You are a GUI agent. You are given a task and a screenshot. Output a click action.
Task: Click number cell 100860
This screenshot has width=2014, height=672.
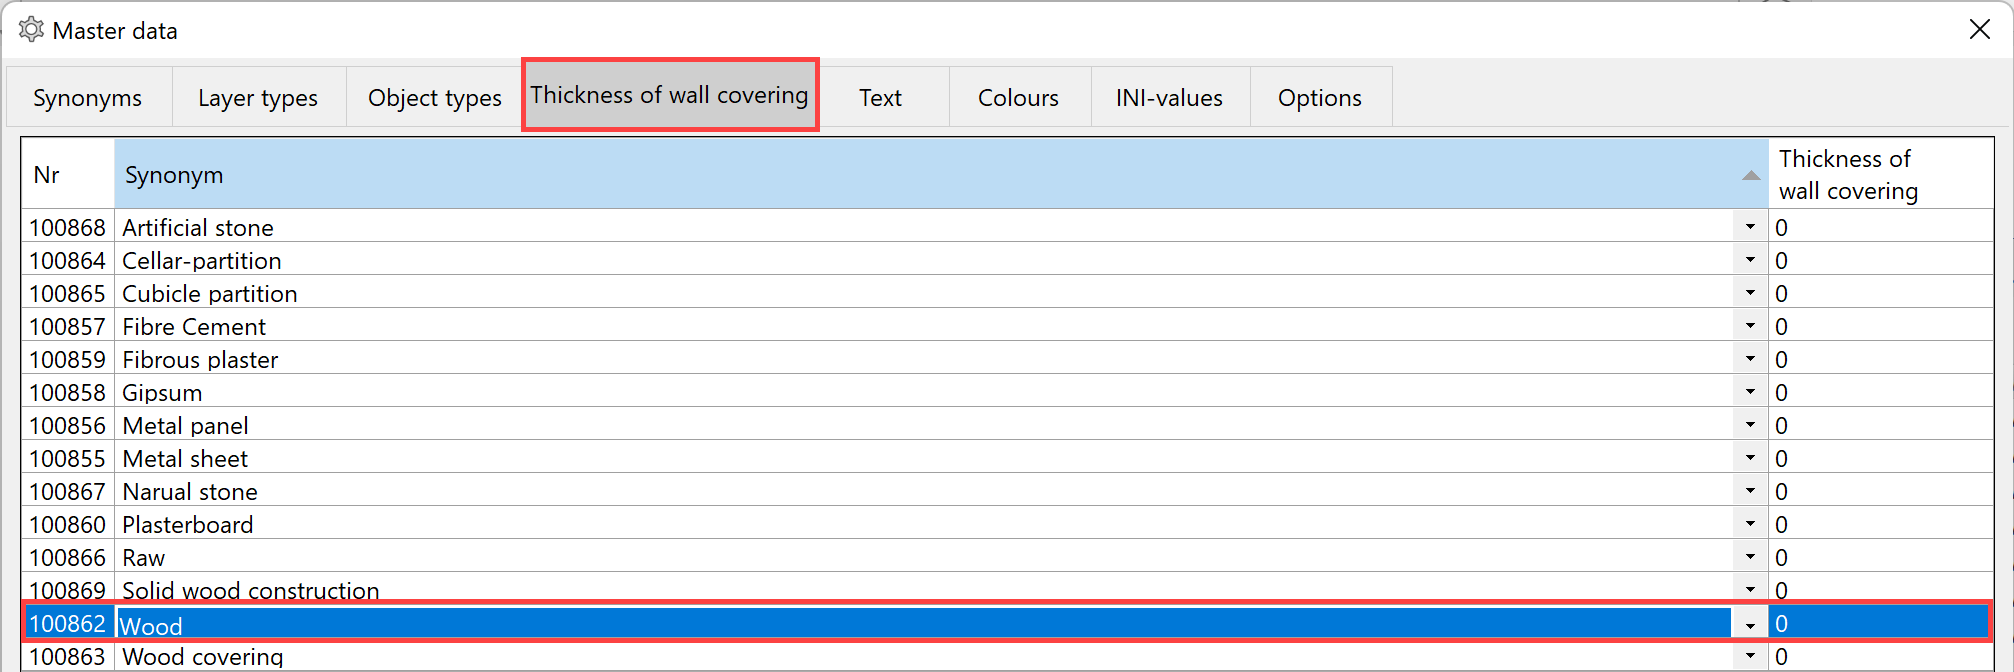point(68,524)
